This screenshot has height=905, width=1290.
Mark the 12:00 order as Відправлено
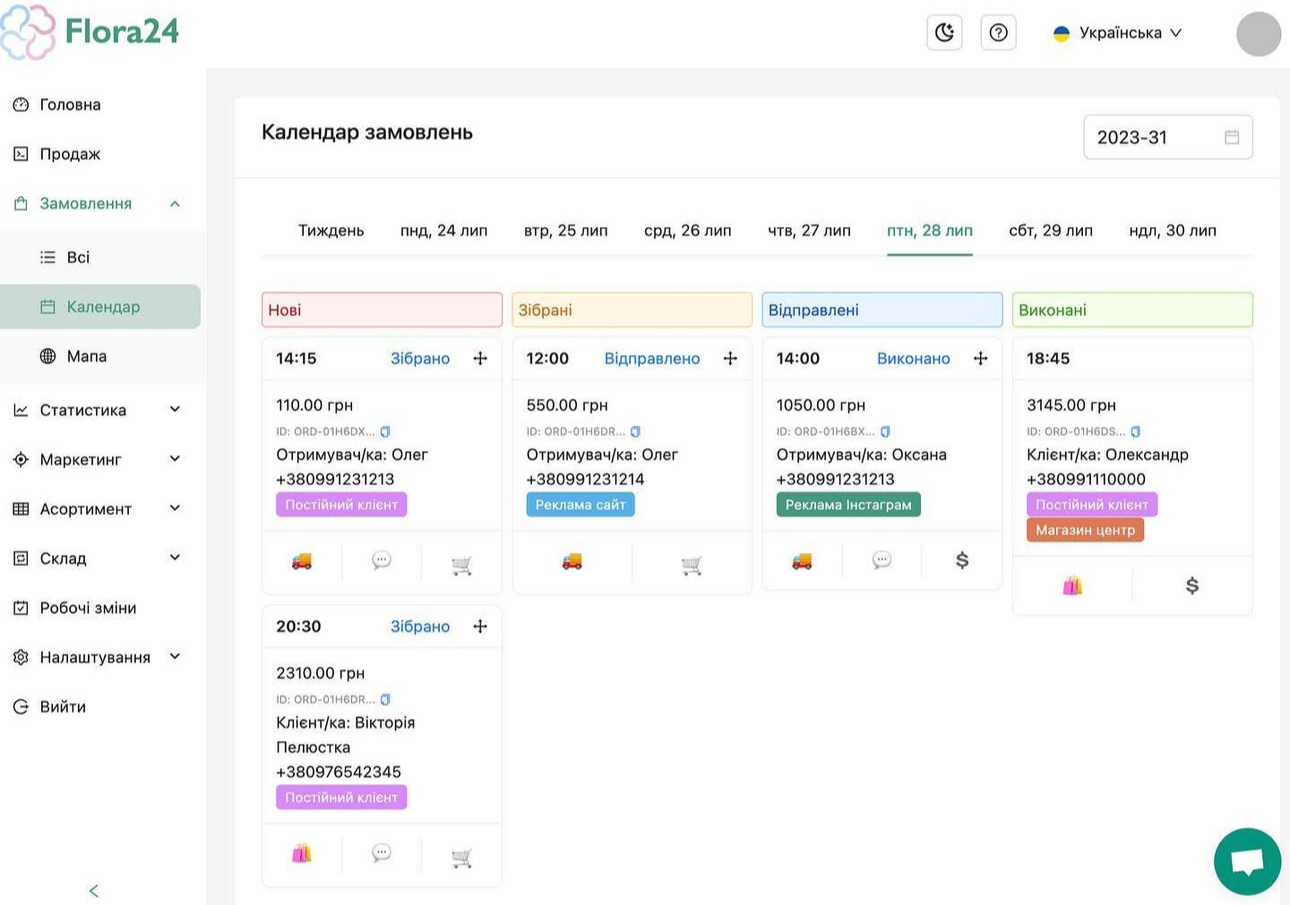652,358
